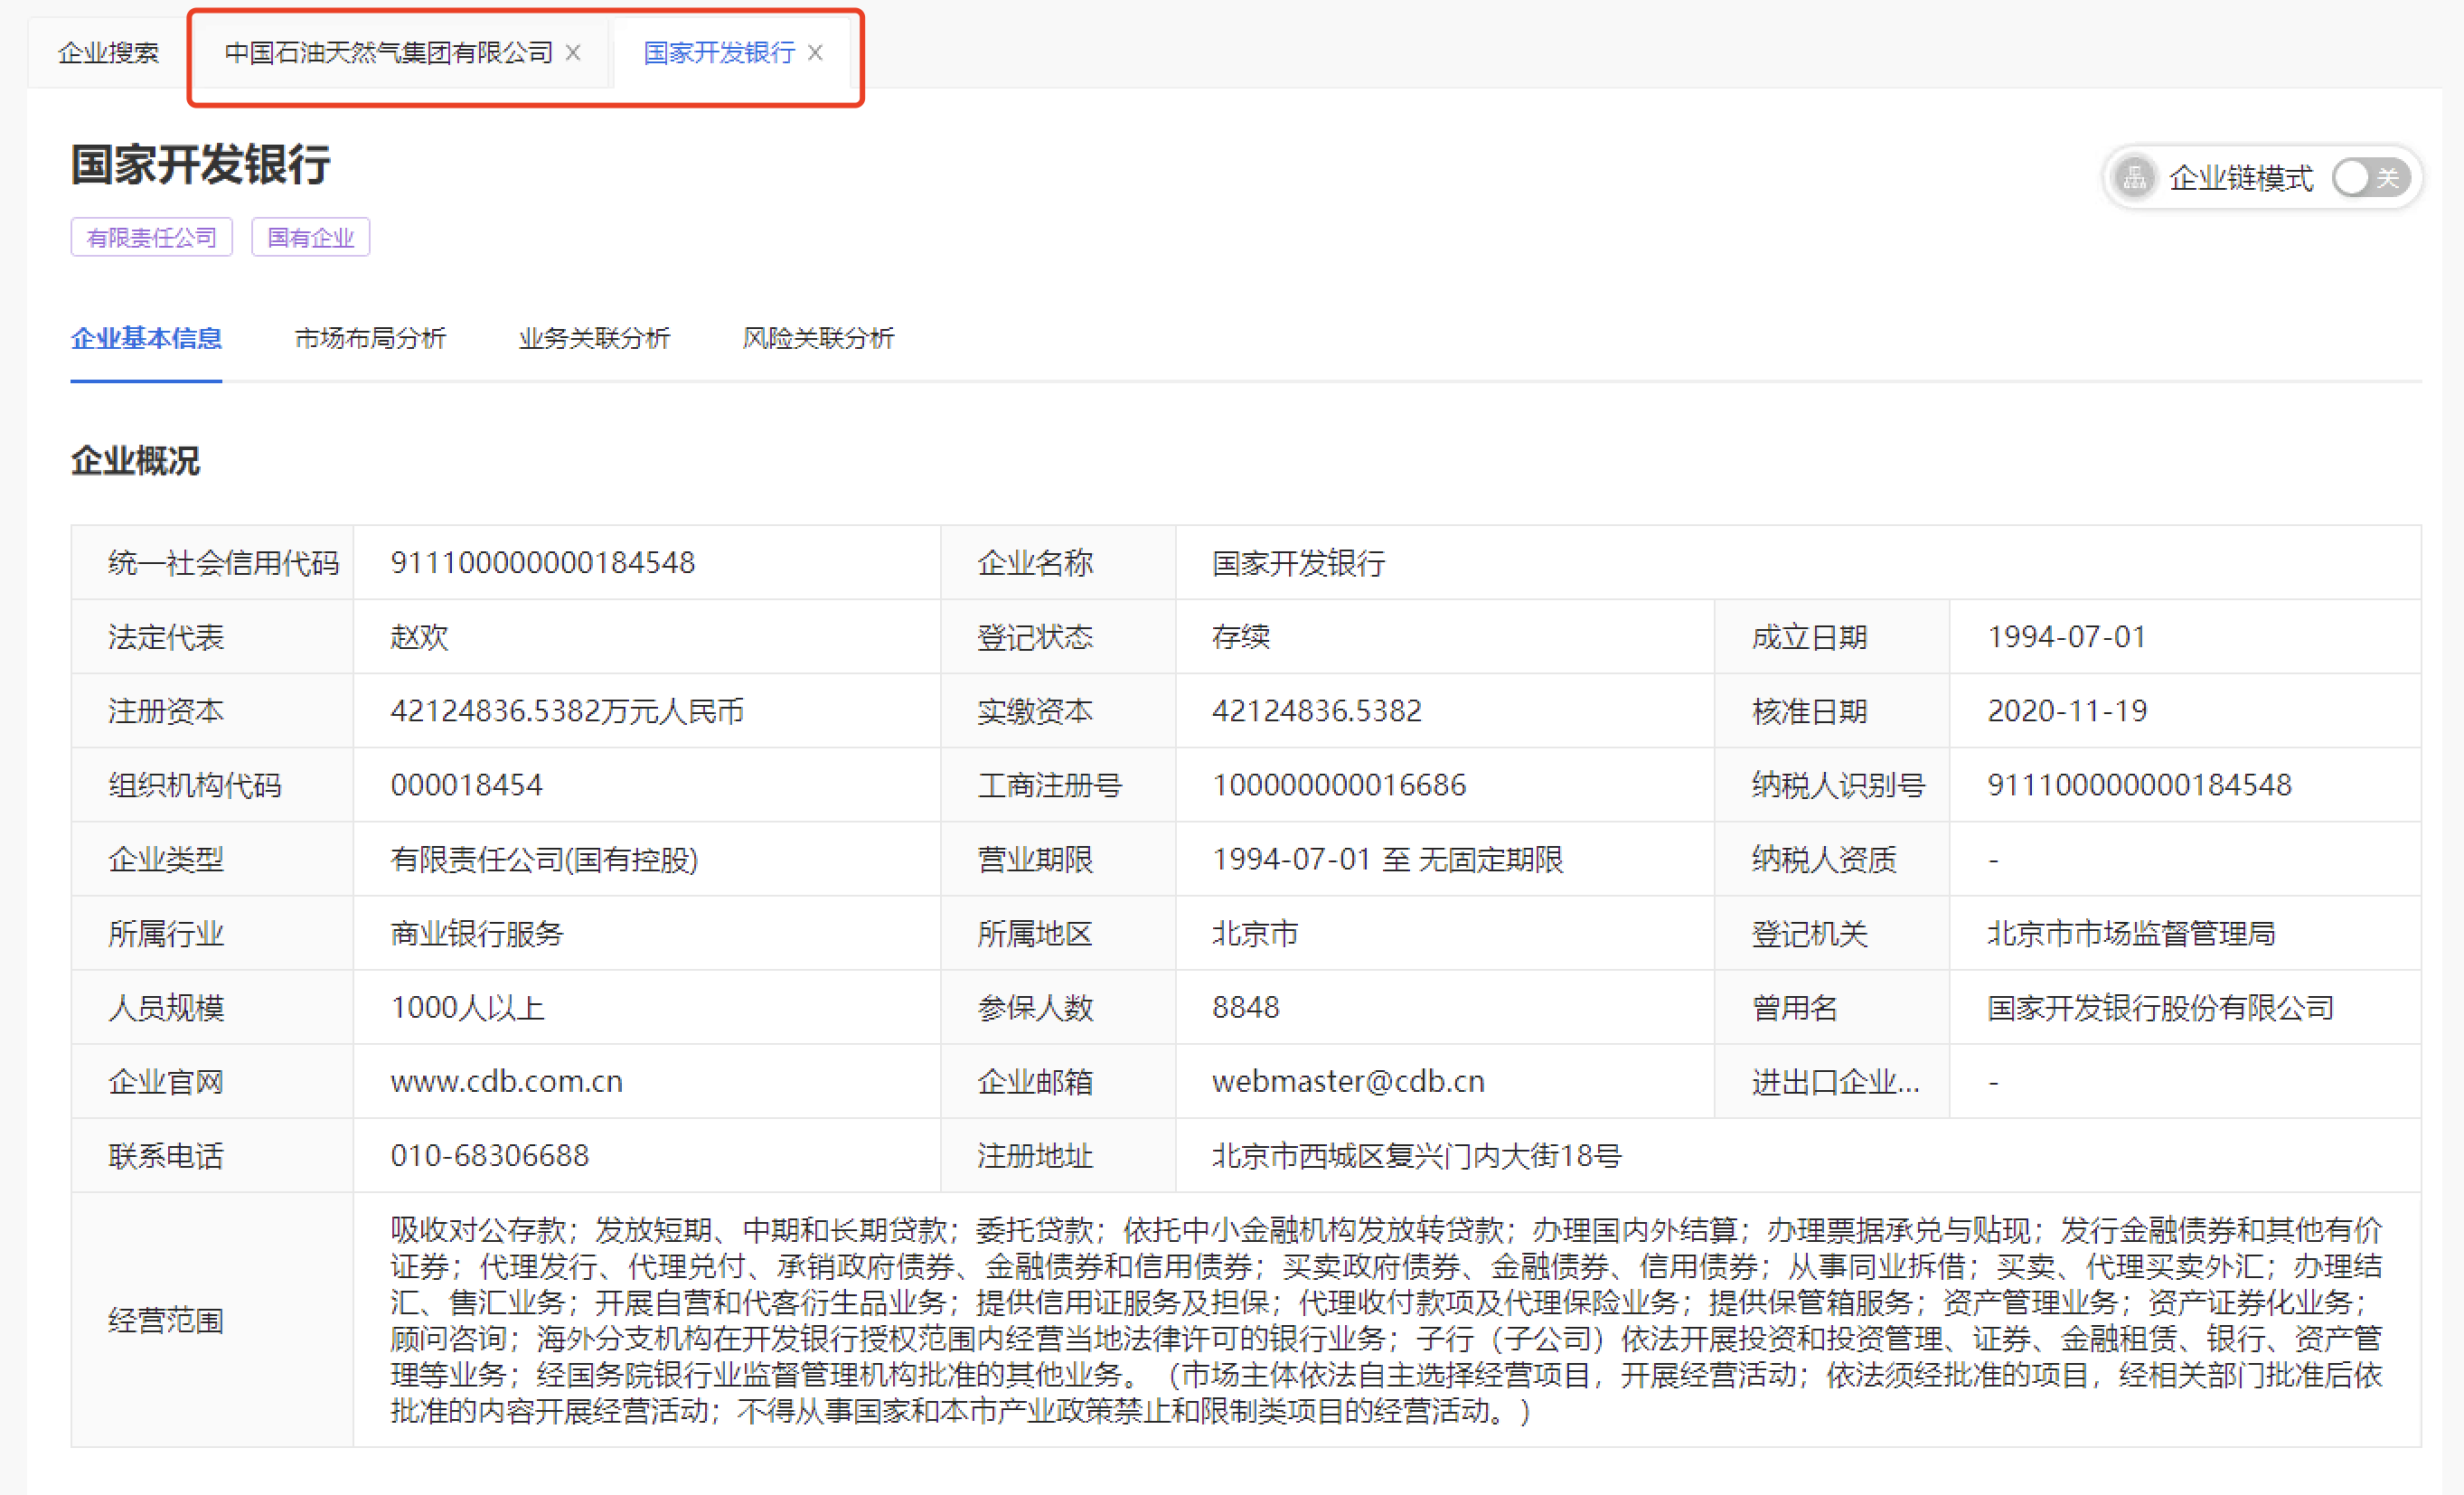Click the 纳税人资质 label
The image size is (2464, 1495).
[1824, 859]
